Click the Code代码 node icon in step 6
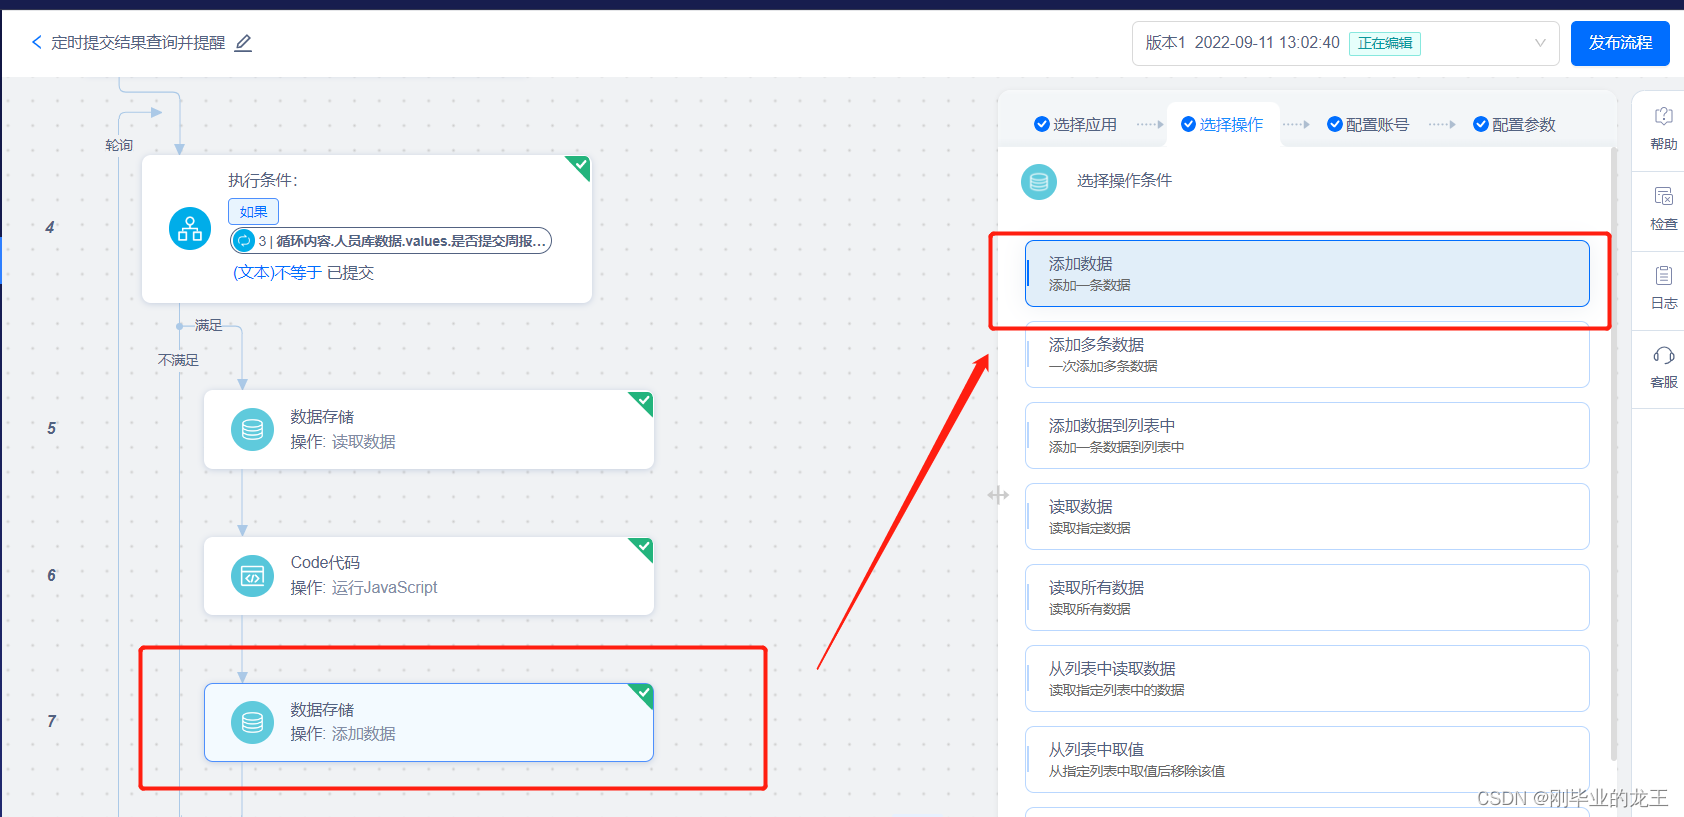Screen dimensions: 1684x817 coord(252,576)
